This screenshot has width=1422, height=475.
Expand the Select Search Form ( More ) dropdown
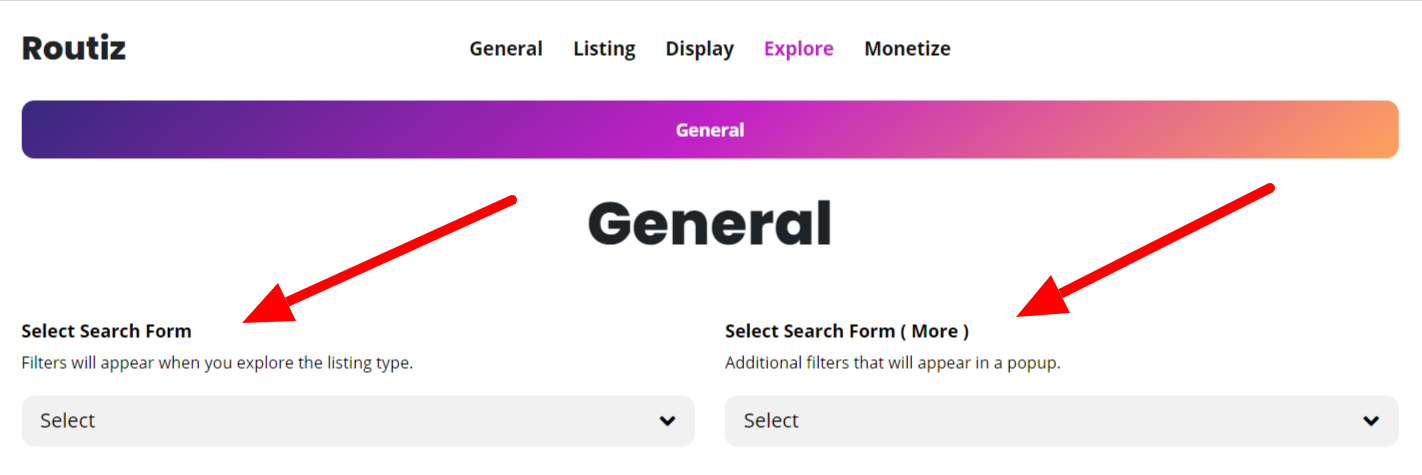tap(1062, 421)
